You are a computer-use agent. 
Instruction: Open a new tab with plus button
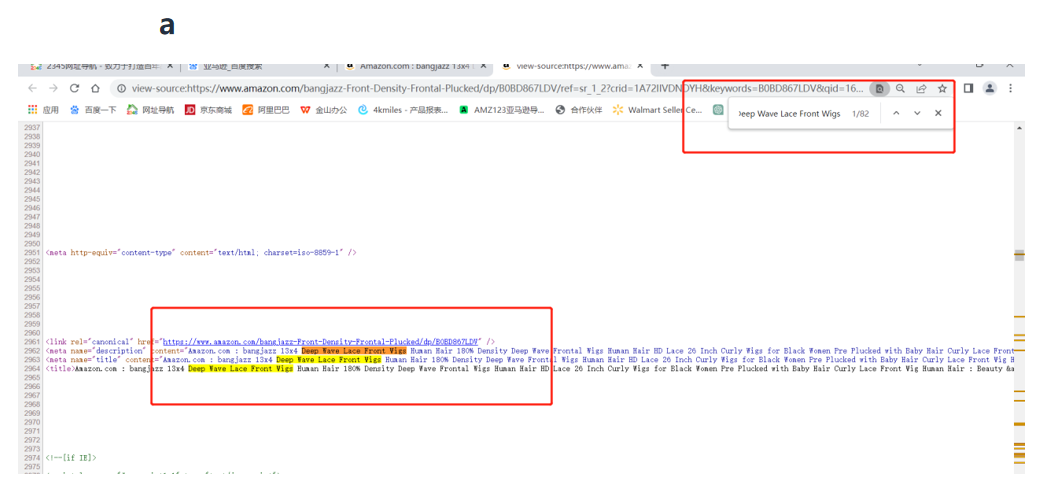point(665,66)
